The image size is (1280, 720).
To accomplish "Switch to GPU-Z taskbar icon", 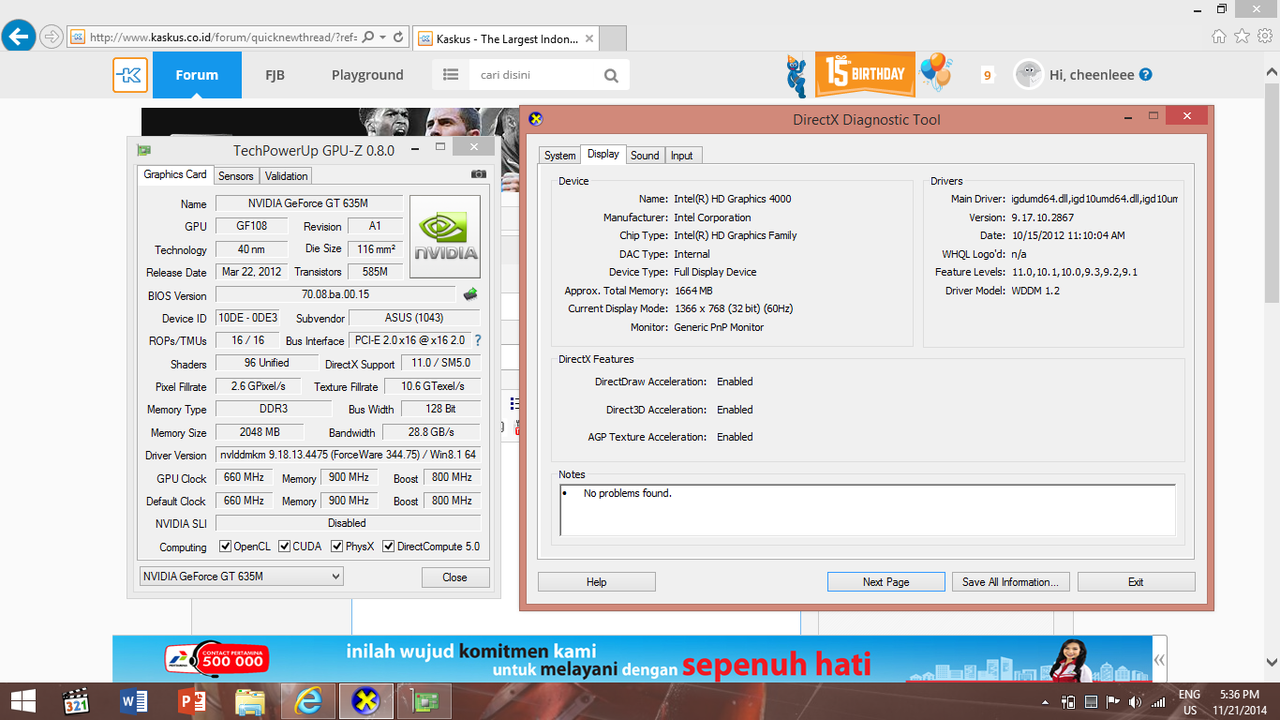I will tap(424, 701).
